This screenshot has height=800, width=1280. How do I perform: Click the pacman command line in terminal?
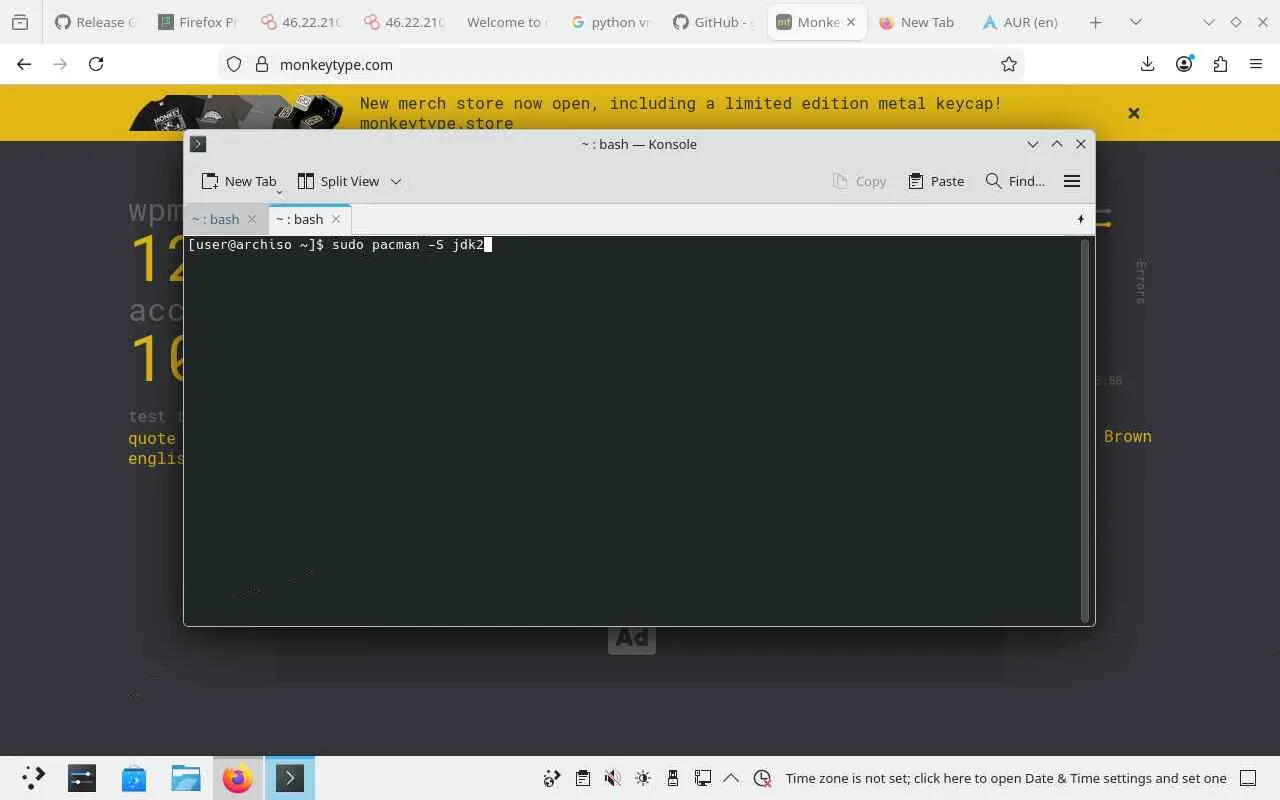click(x=338, y=245)
